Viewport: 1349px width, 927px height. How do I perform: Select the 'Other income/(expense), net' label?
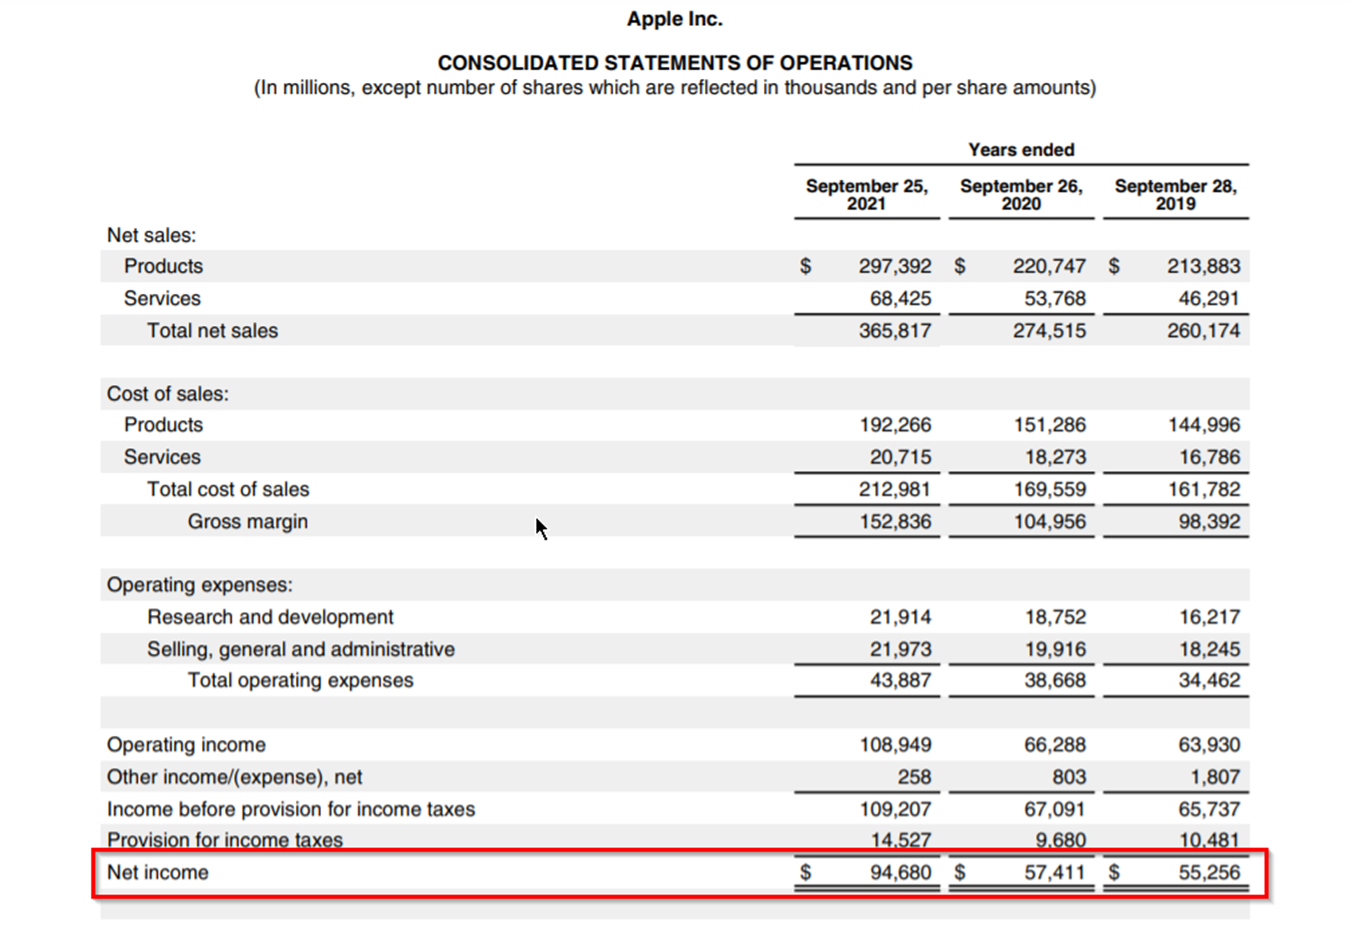(234, 777)
